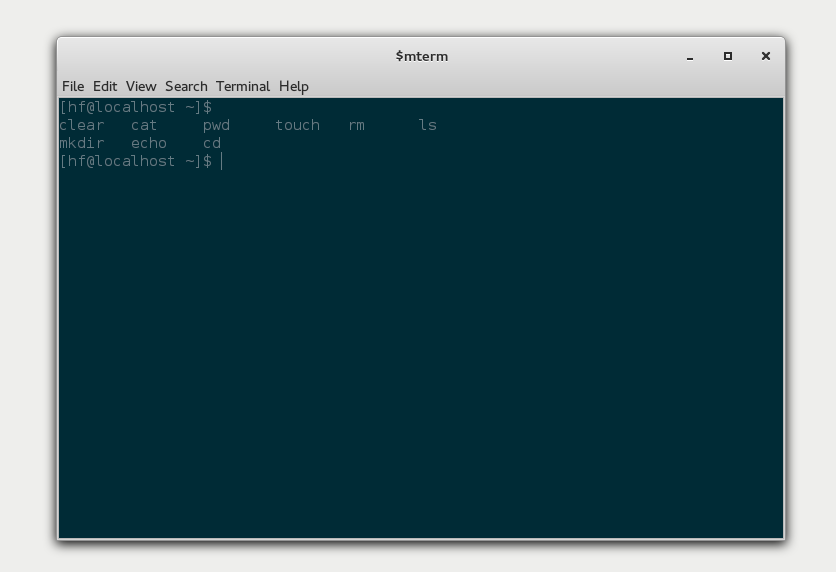Click the last prompt line at cursor
The image size is (836, 572).
pos(222,161)
